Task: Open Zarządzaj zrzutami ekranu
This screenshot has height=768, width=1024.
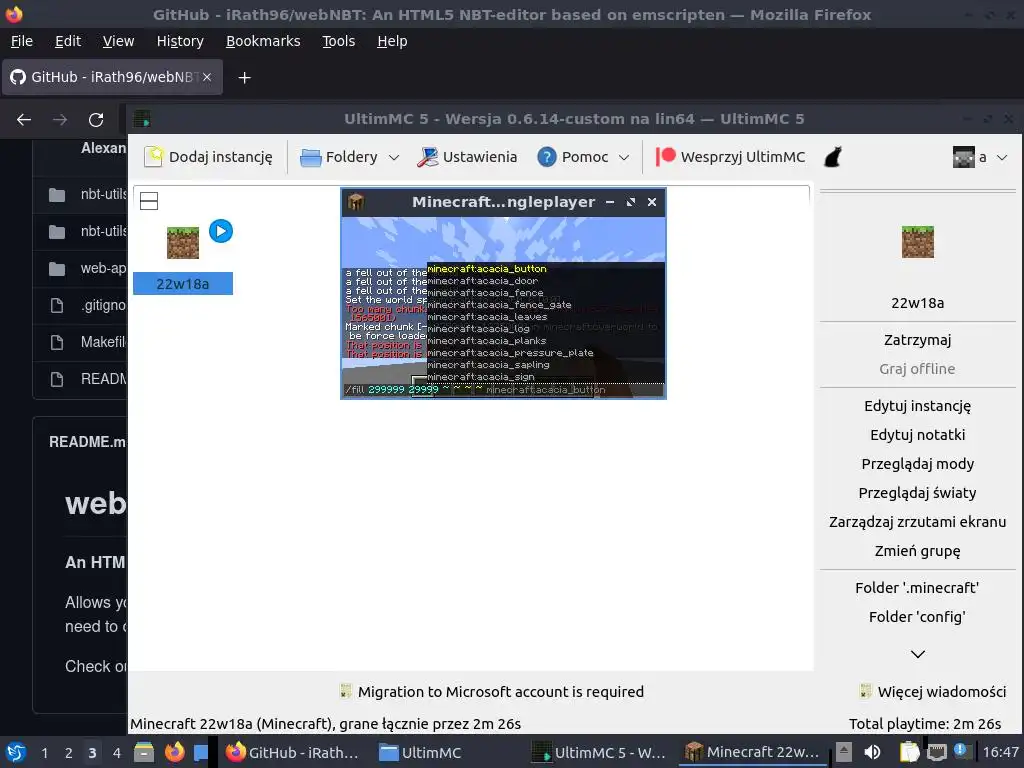Action: 918,522
